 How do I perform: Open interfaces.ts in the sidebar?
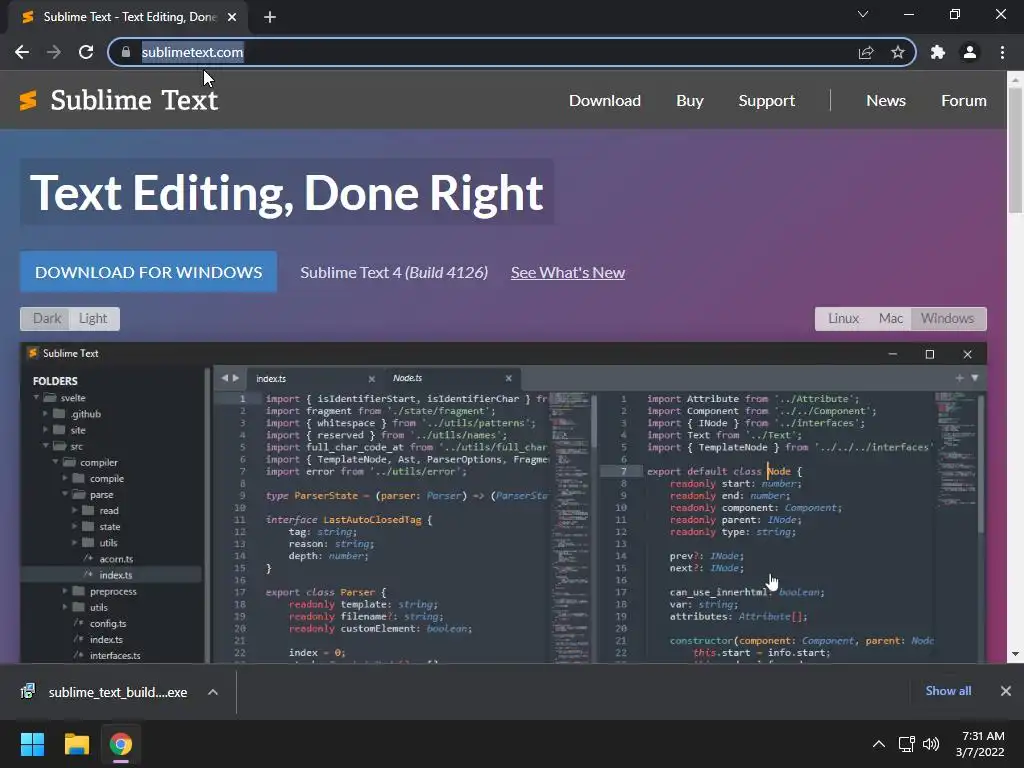(115, 656)
